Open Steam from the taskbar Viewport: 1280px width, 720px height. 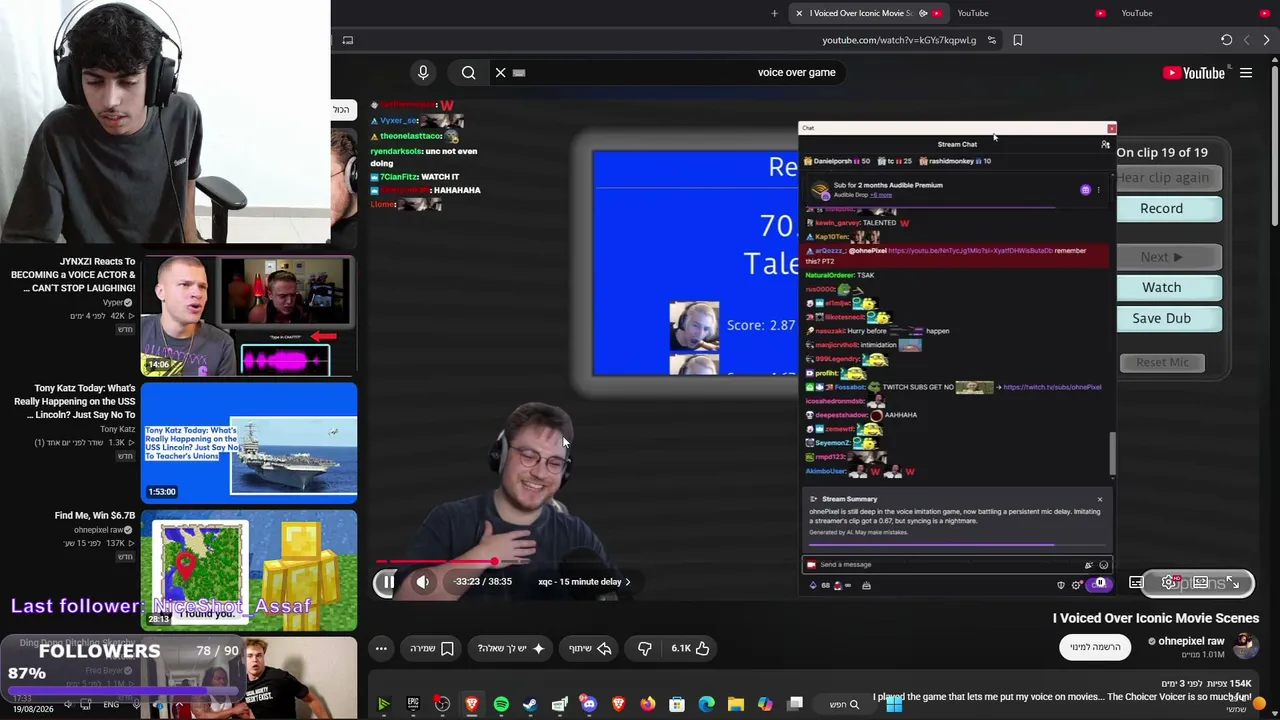530,704
